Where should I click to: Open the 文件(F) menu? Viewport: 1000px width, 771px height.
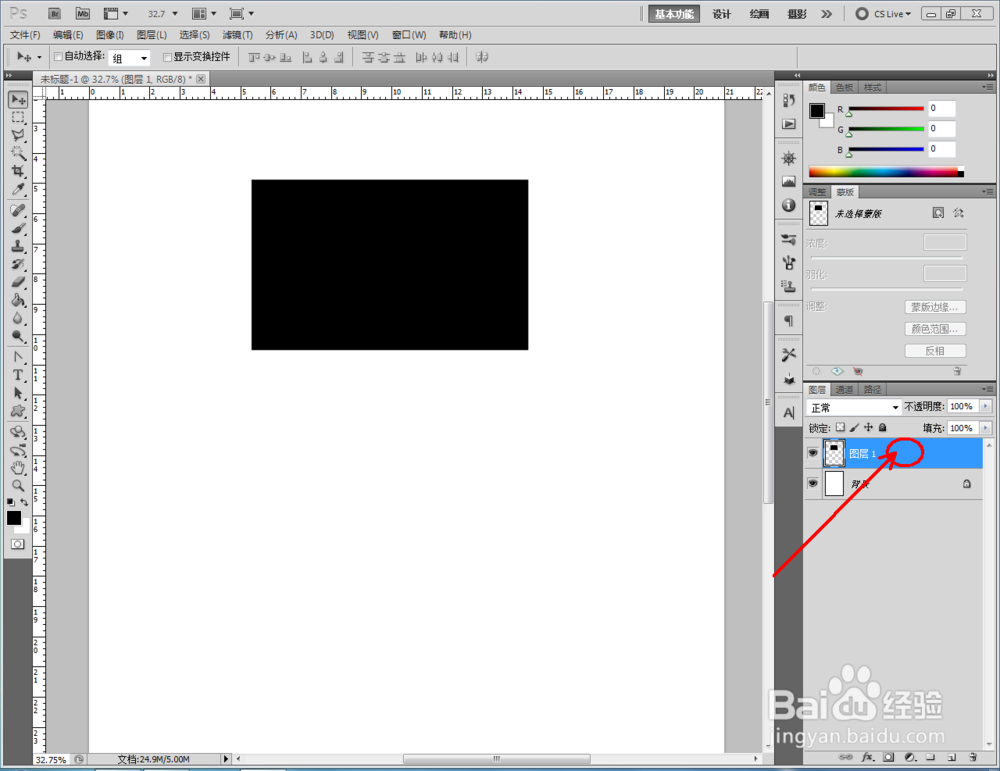(25, 35)
